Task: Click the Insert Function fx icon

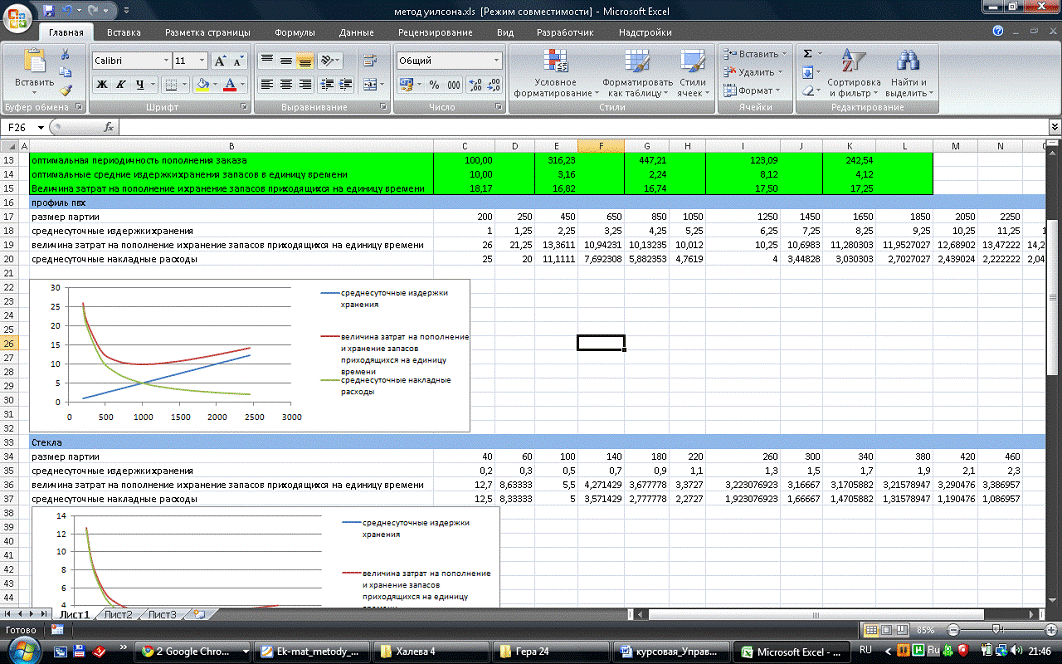Action: [x=108, y=128]
